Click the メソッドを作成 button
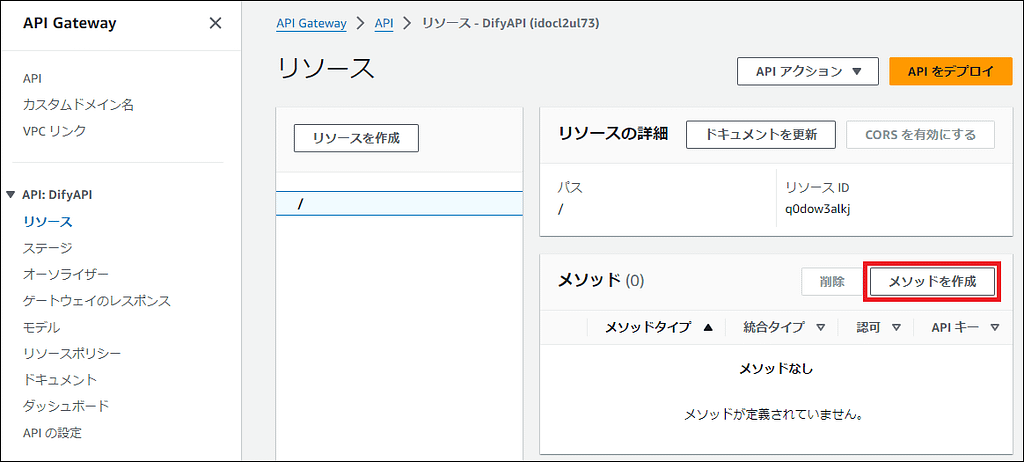This screenshot has height=462, width=1024. 933,282
